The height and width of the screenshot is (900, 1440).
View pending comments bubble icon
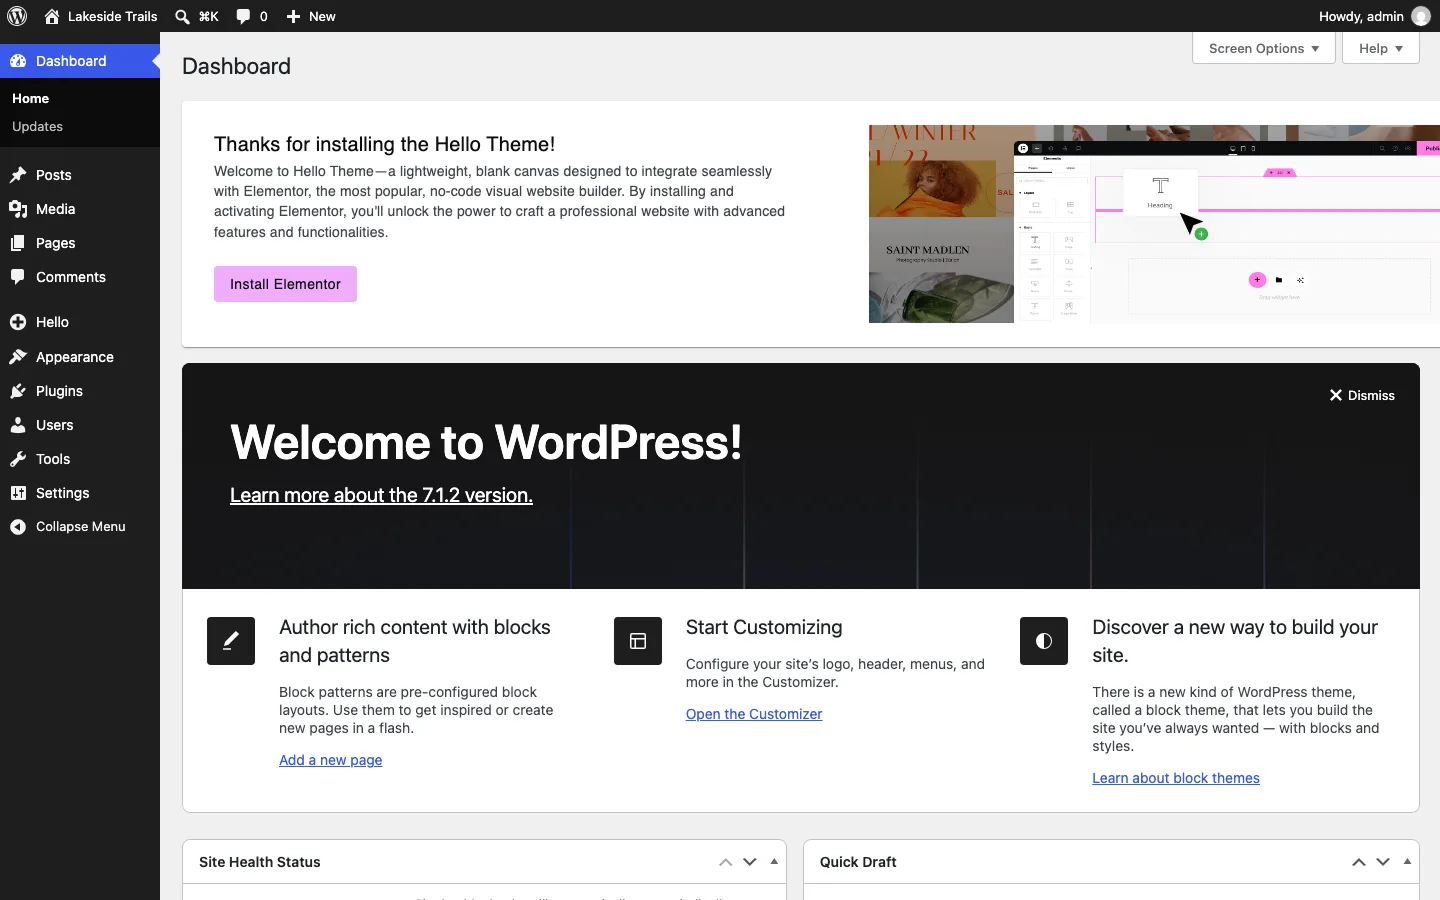[x=243, y=16]
